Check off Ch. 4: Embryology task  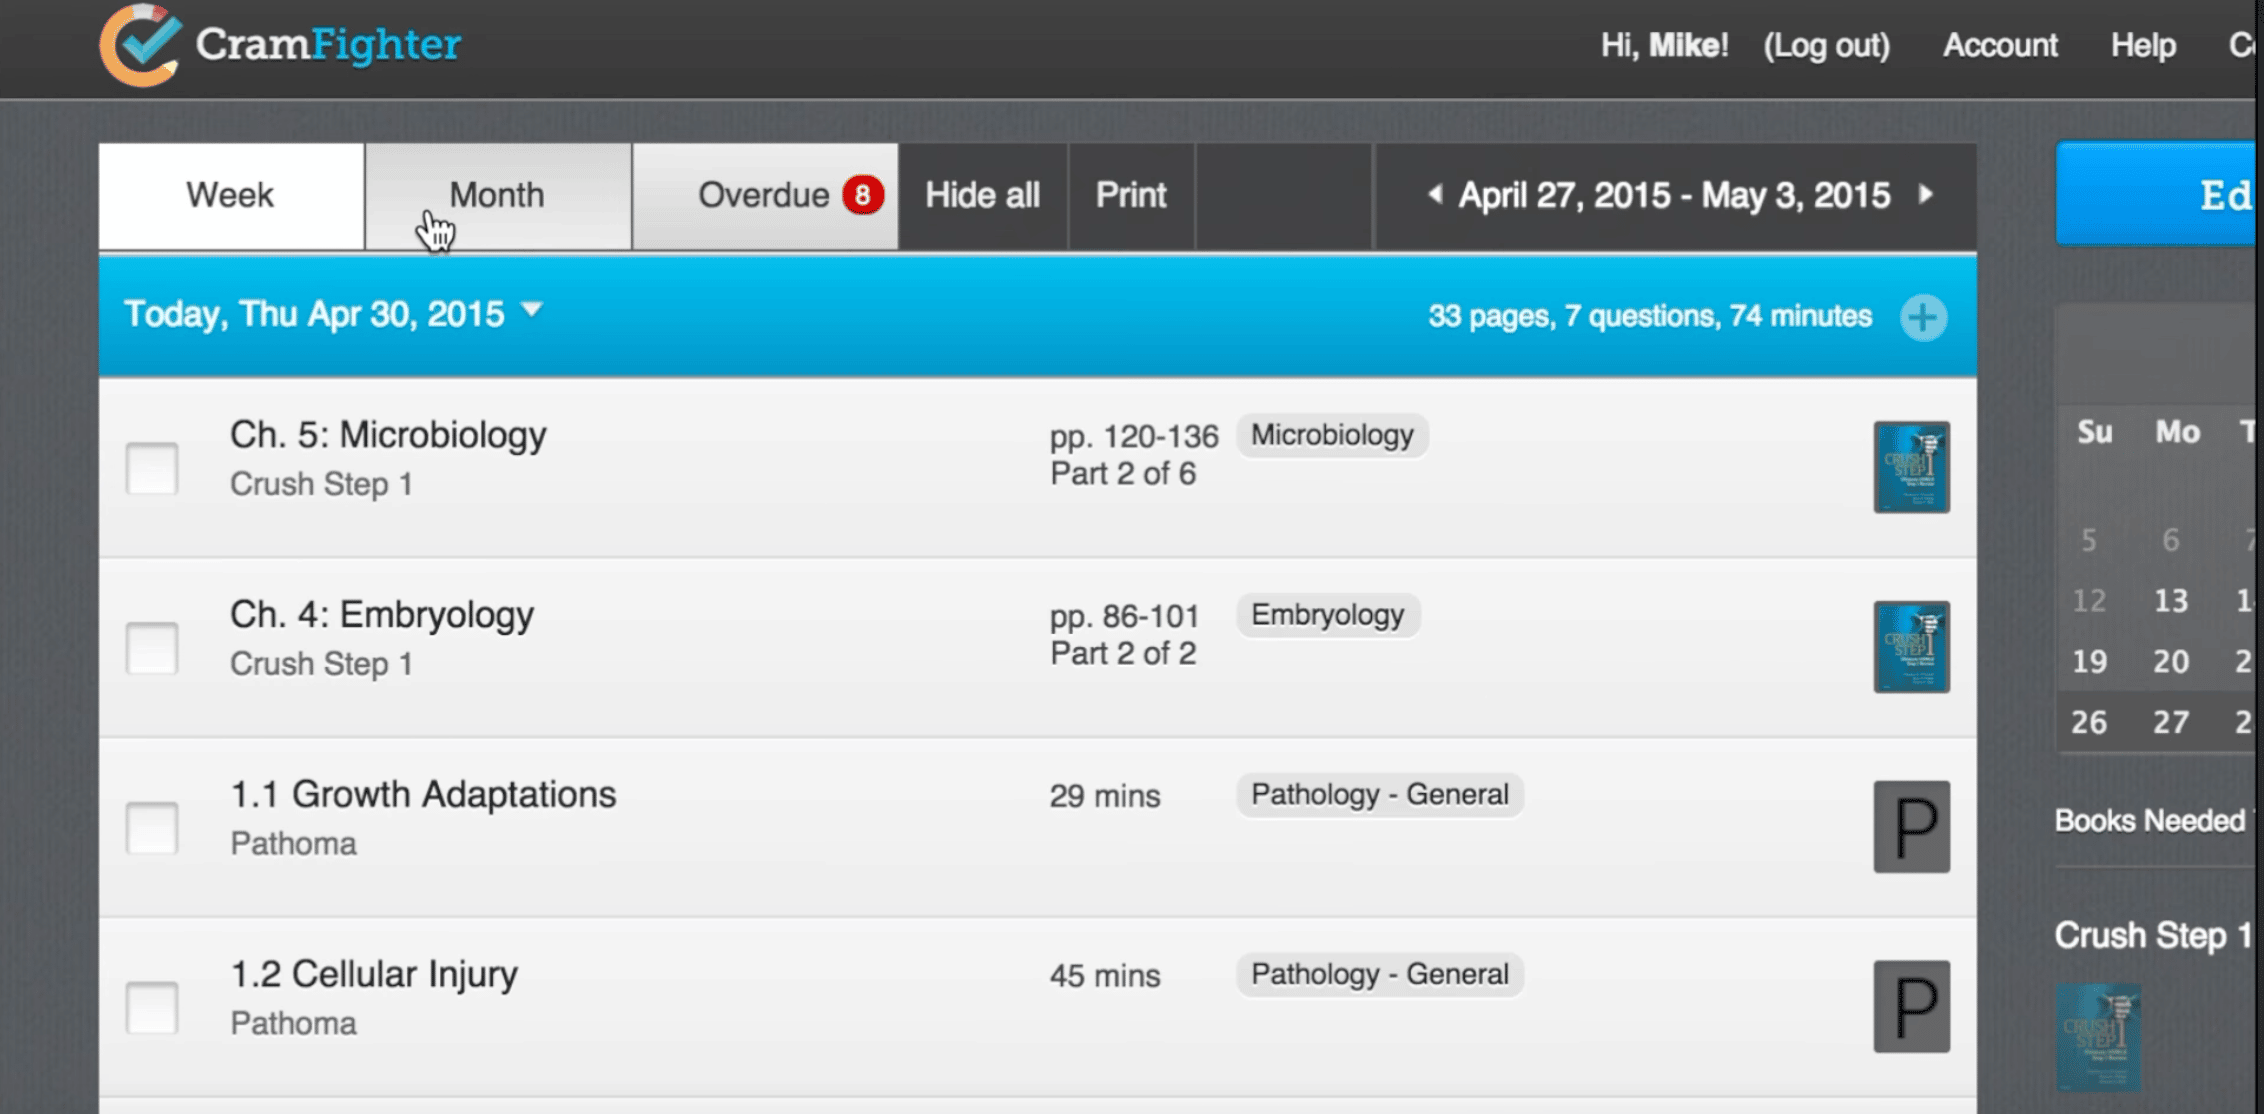[x=152, y=648]
